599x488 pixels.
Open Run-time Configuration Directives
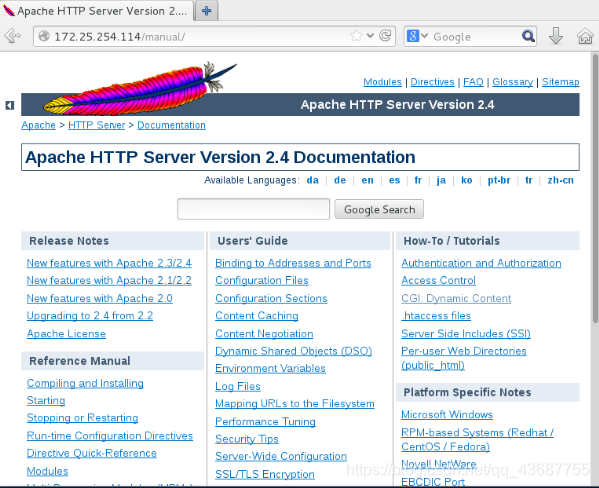[x=110, y=436]
